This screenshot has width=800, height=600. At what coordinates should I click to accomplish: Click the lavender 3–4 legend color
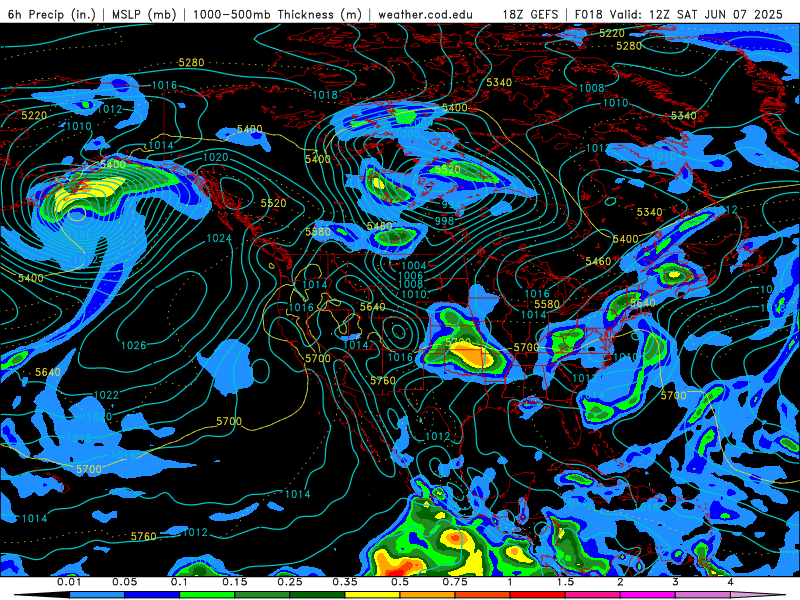click(x=703, y=595)
